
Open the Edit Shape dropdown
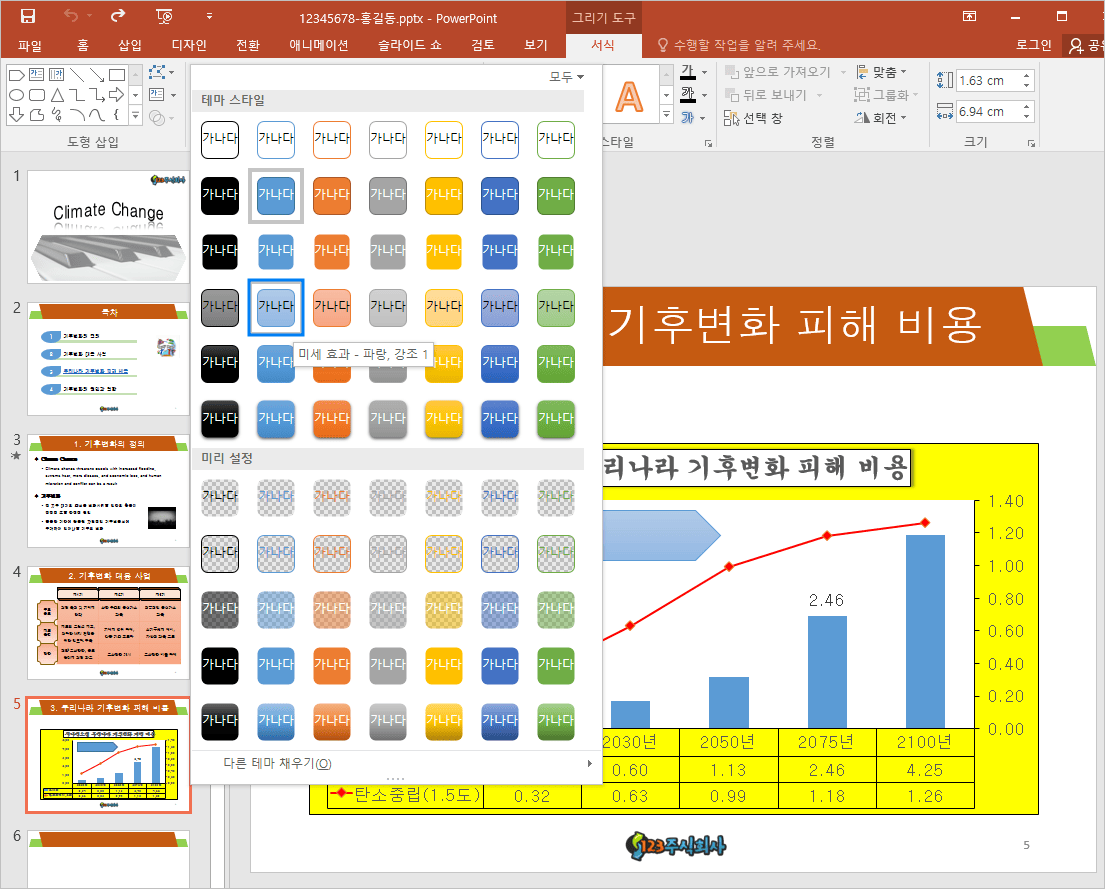(x=162, y=73)
